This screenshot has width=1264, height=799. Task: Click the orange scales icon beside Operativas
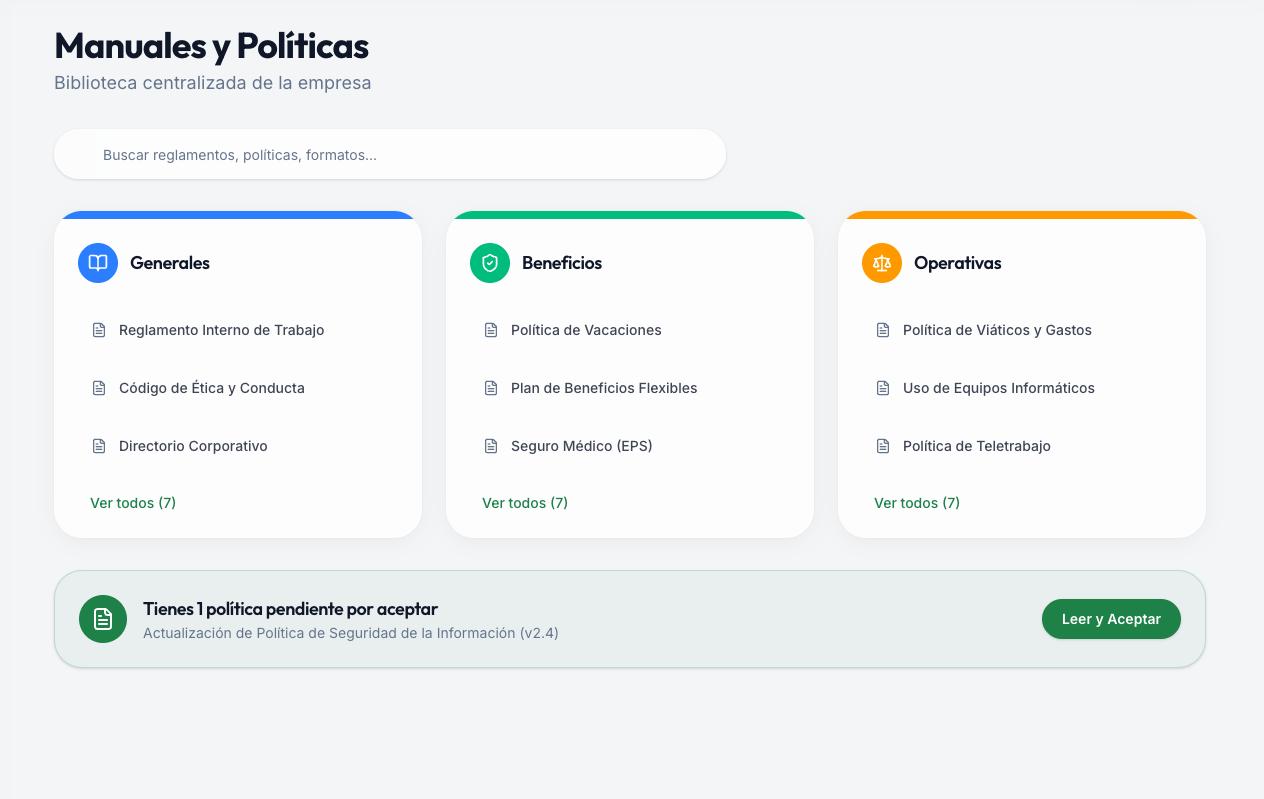pos(882,263)
